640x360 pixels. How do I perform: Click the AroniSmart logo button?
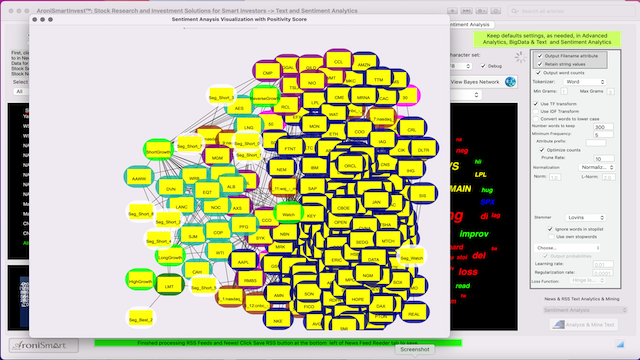pyautogui.click(x=43, y=345)
